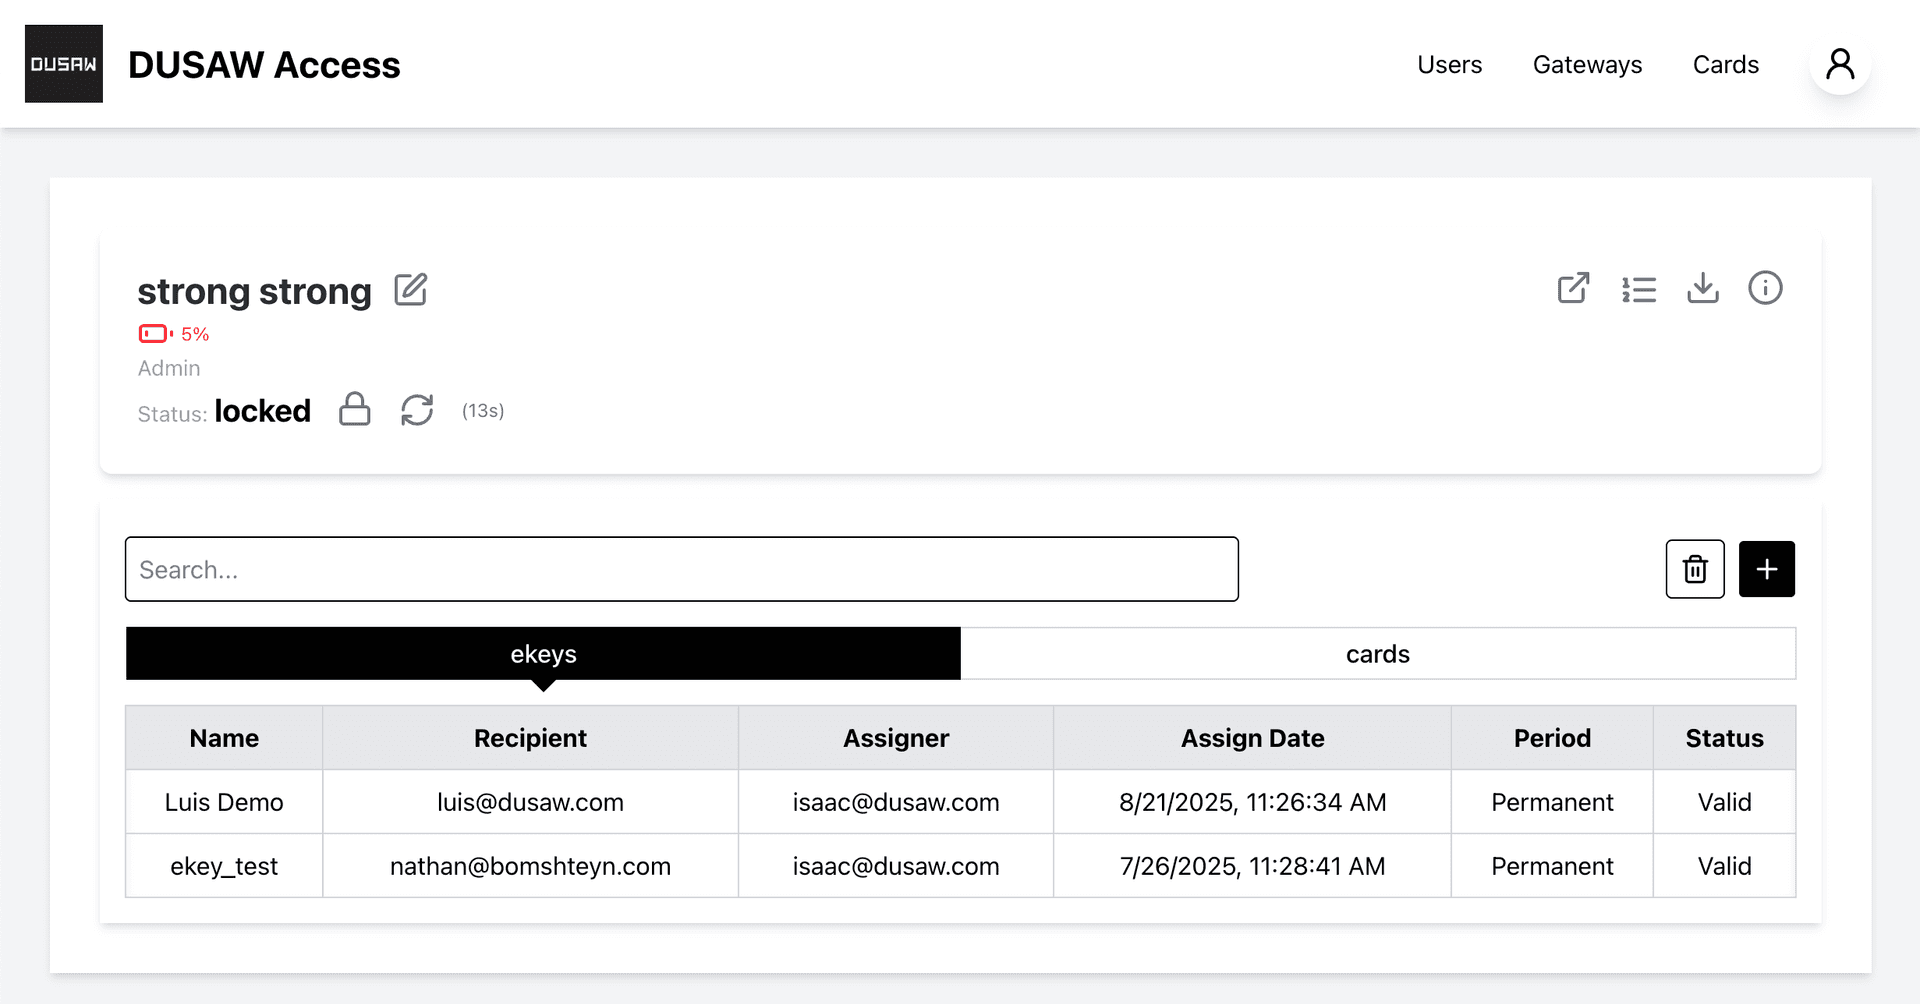Focus the Search field
Screen dimensions: 1920x1004
click(x=682, y=569)
